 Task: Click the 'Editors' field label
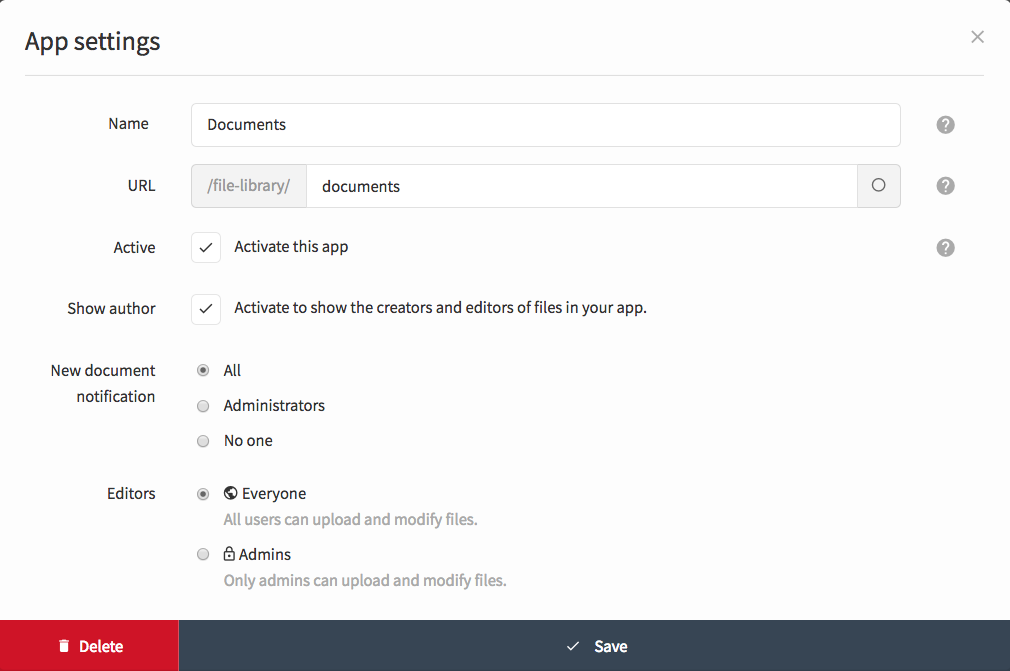coord(131,494)
